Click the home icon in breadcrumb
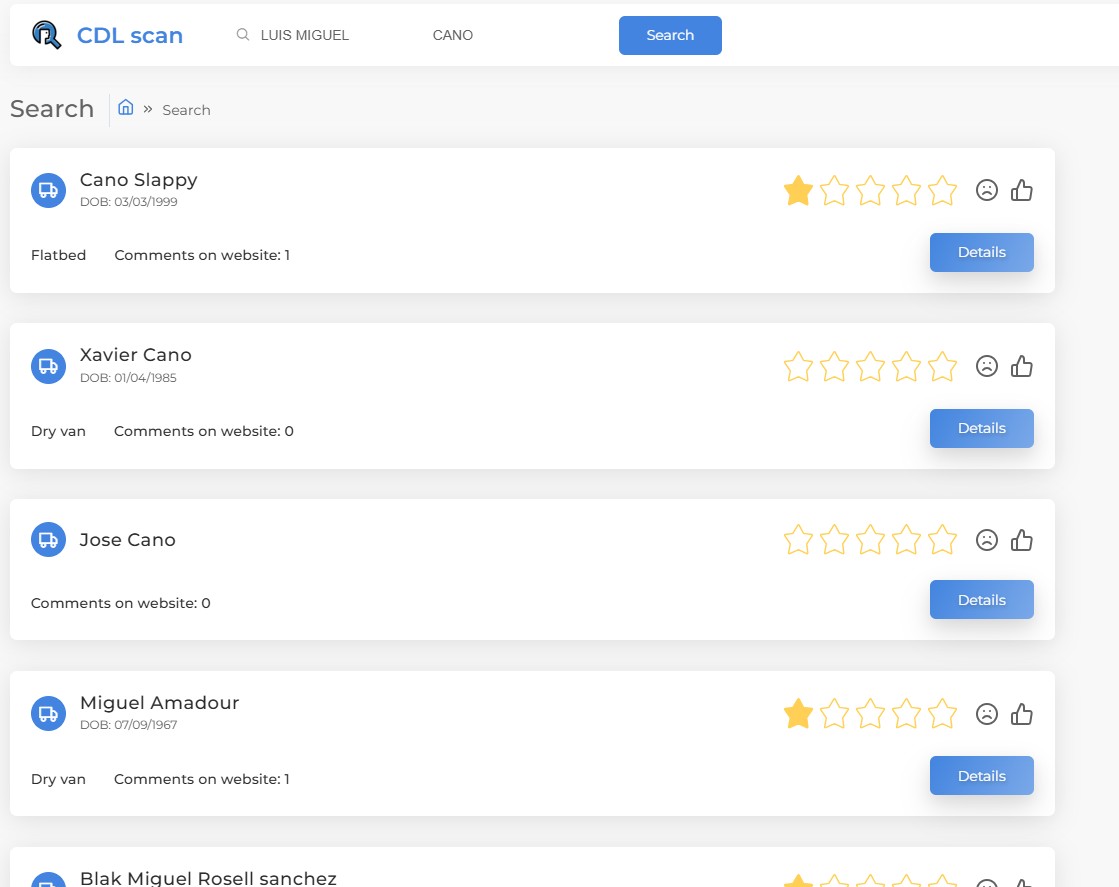Viewport: 1119px width, 887px height. [126, 108]
